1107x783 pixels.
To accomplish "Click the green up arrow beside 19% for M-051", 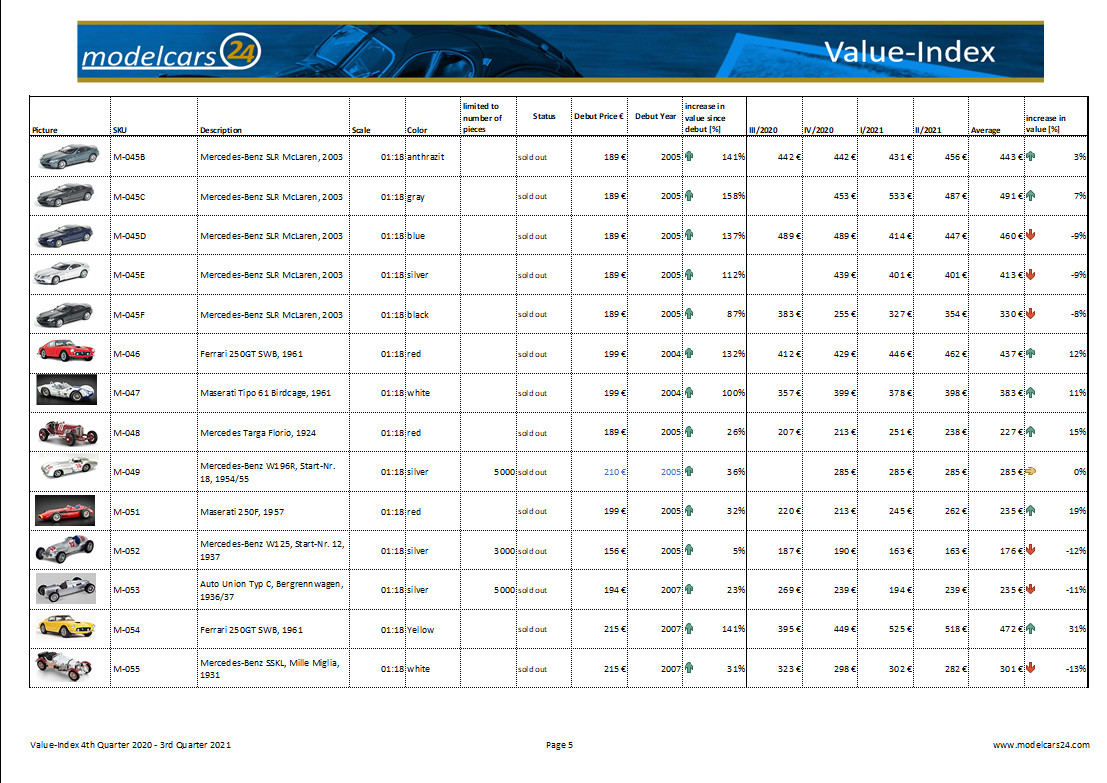I will tap(1031, 510).
